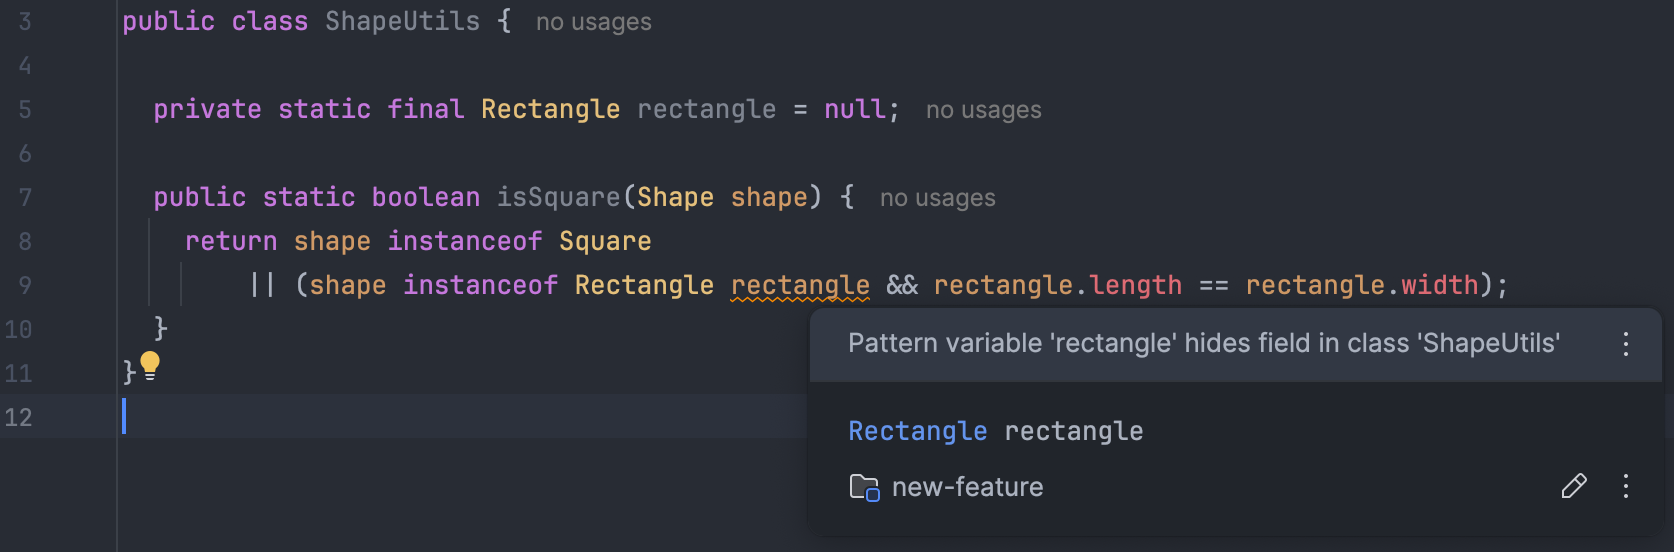Click 'no usages' hint after rectangle field
Screen dimensions: 1674x552
click(x=983, y=110)
